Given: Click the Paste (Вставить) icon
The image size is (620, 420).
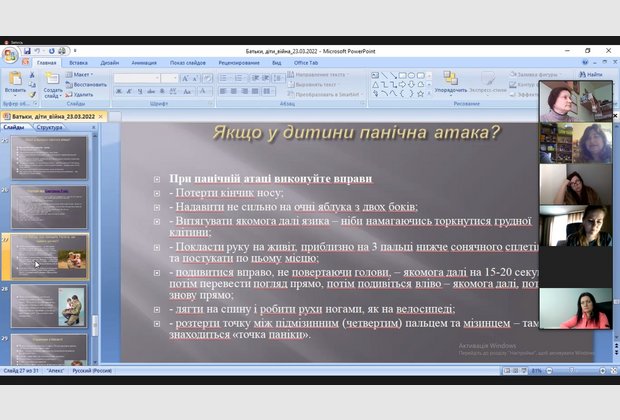Looking at the screenshot, I should click(x=15, y=80).
